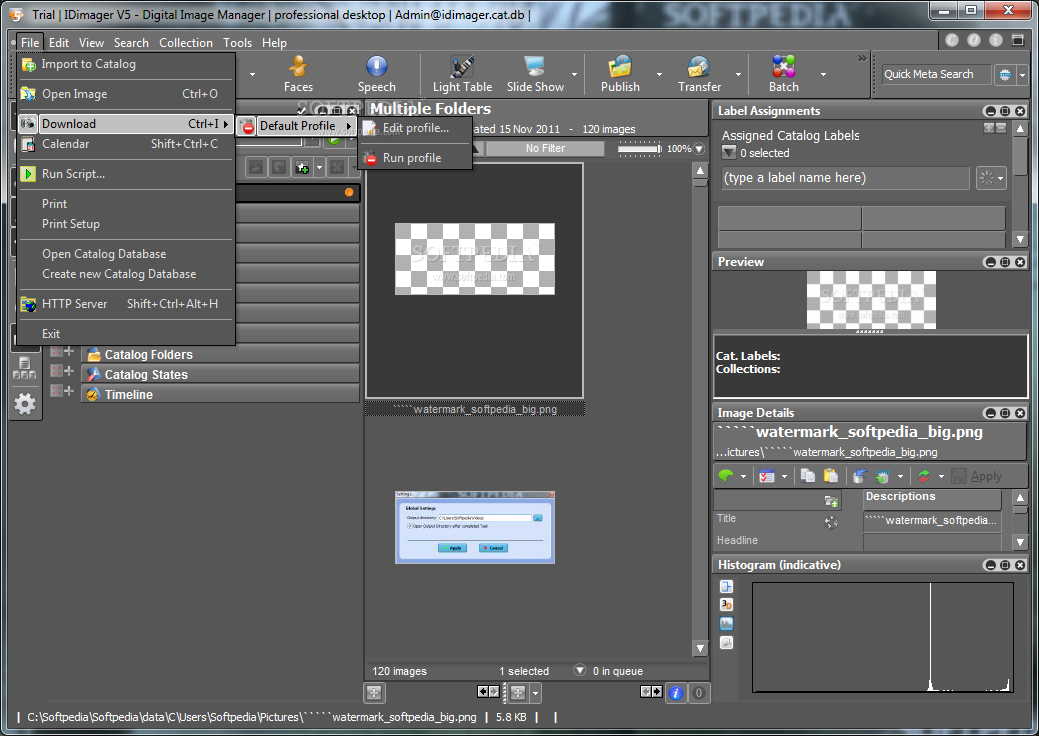Open the dropdown arrow next to Publish

pos(659,74)
